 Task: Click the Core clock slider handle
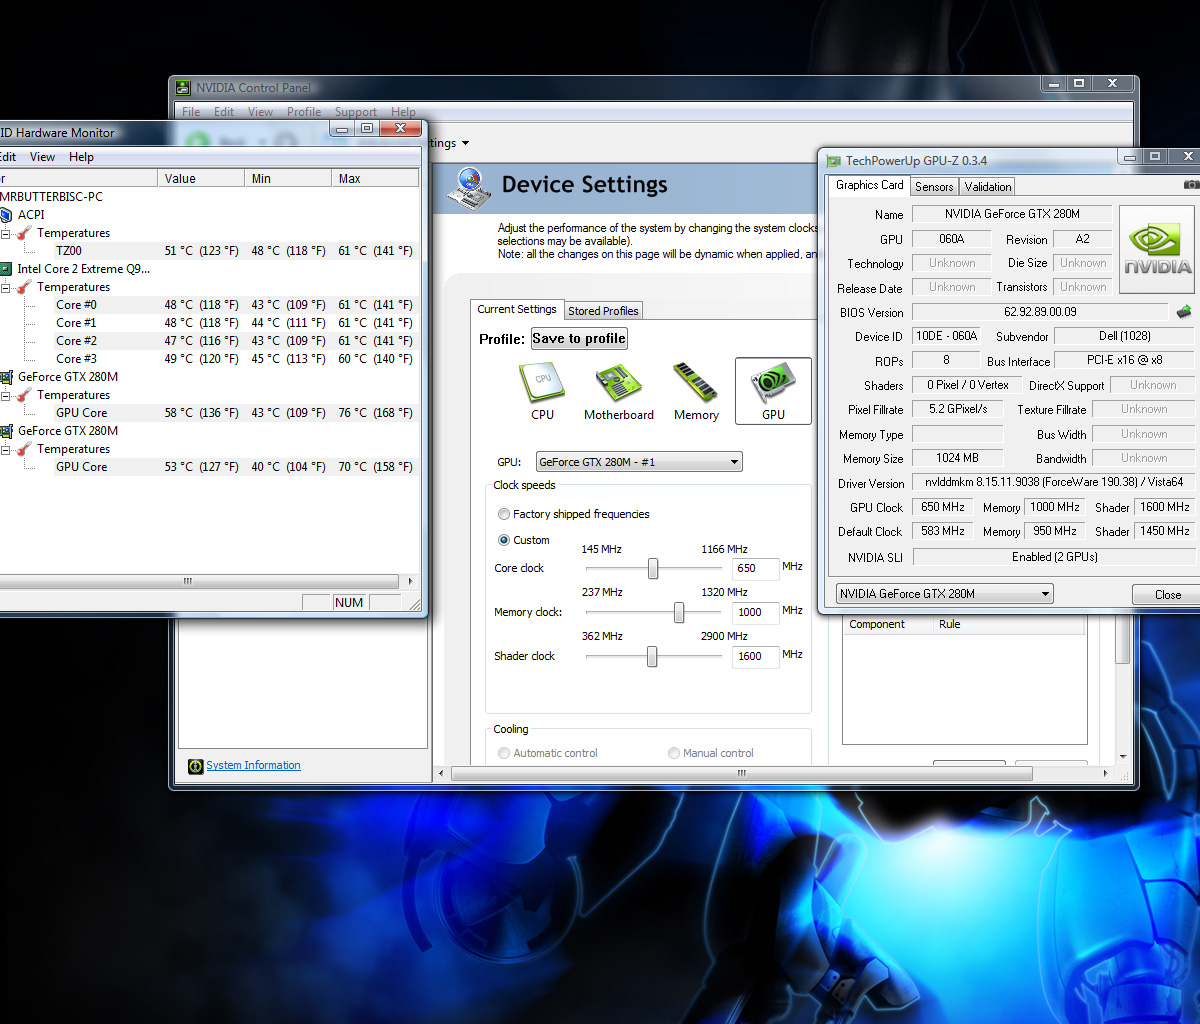click(x=653, y=568)
